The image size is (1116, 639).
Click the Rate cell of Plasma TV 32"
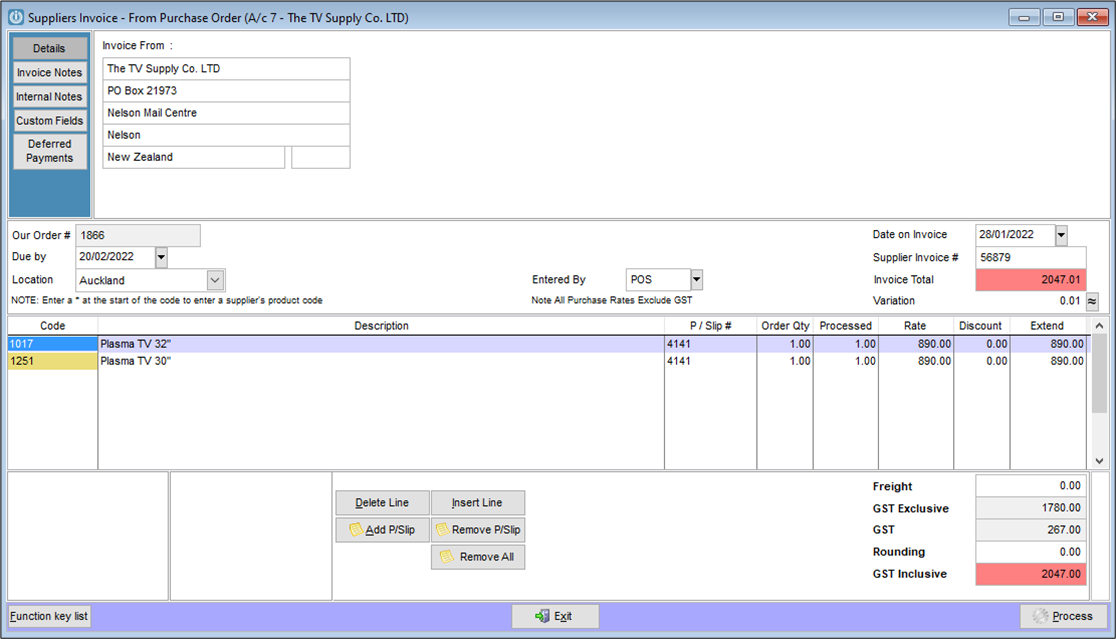[916, 344]
